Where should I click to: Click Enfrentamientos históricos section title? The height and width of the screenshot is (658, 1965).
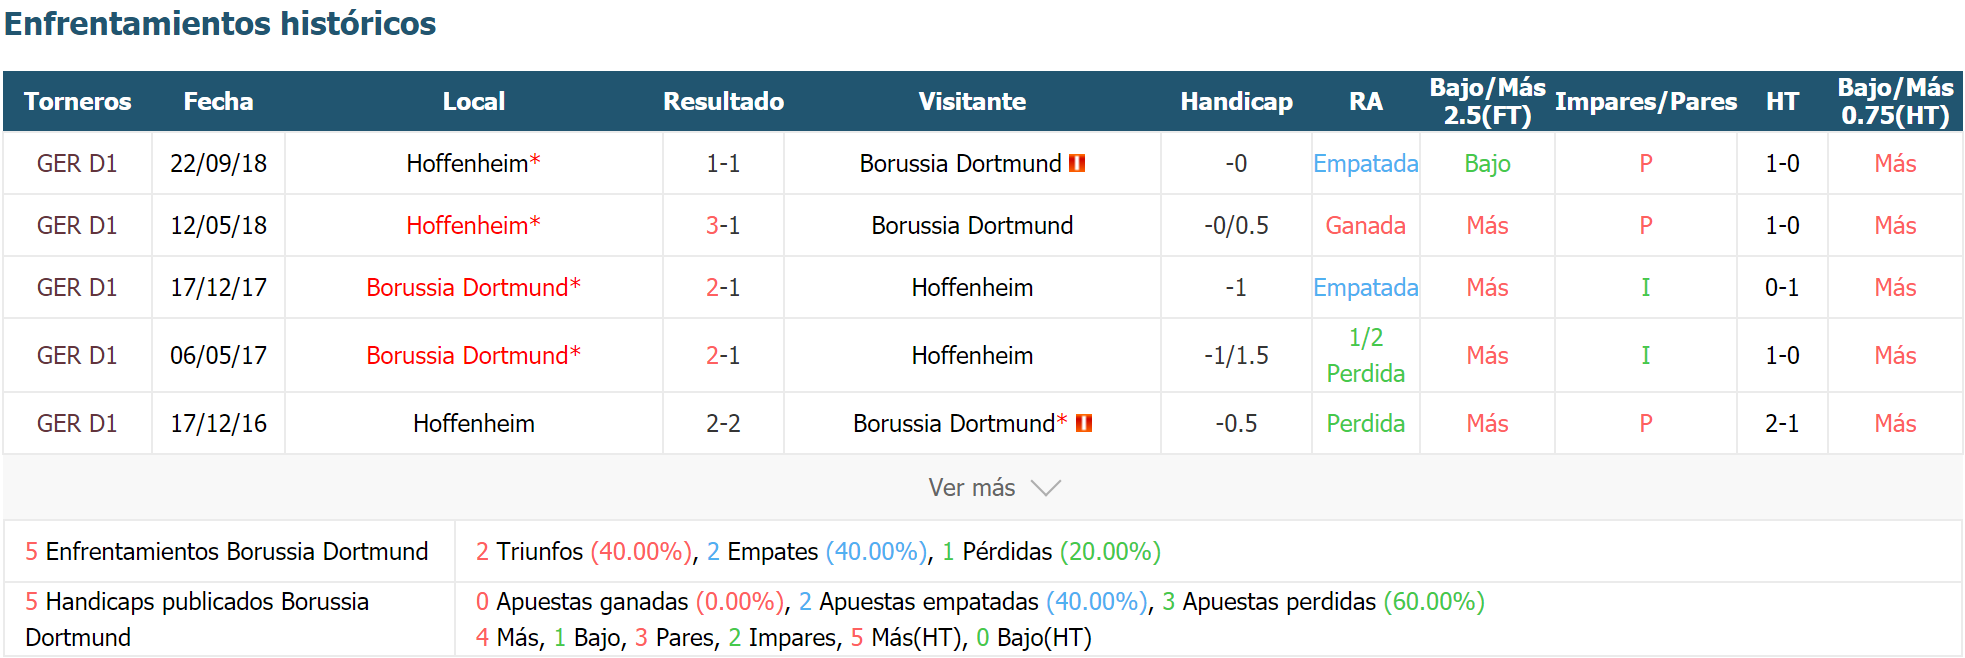pyautogui.click(x=220, y=23)
